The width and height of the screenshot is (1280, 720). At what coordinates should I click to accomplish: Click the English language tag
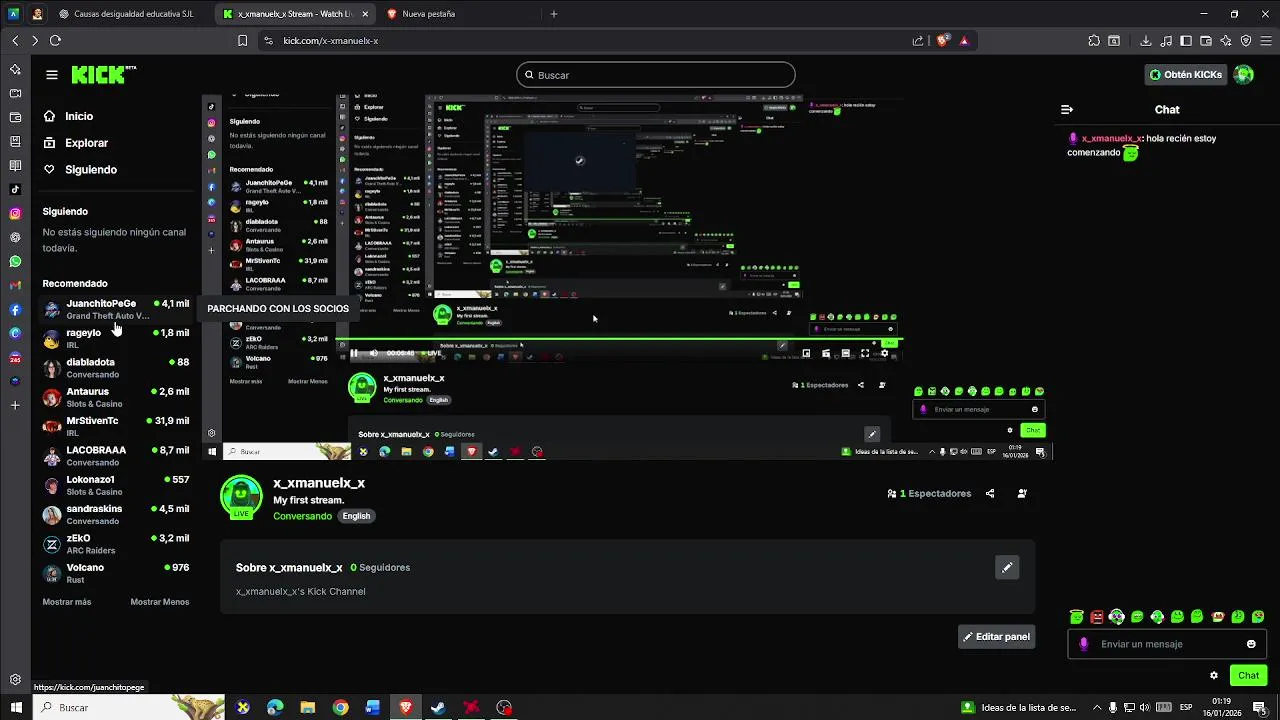[356, 516]
